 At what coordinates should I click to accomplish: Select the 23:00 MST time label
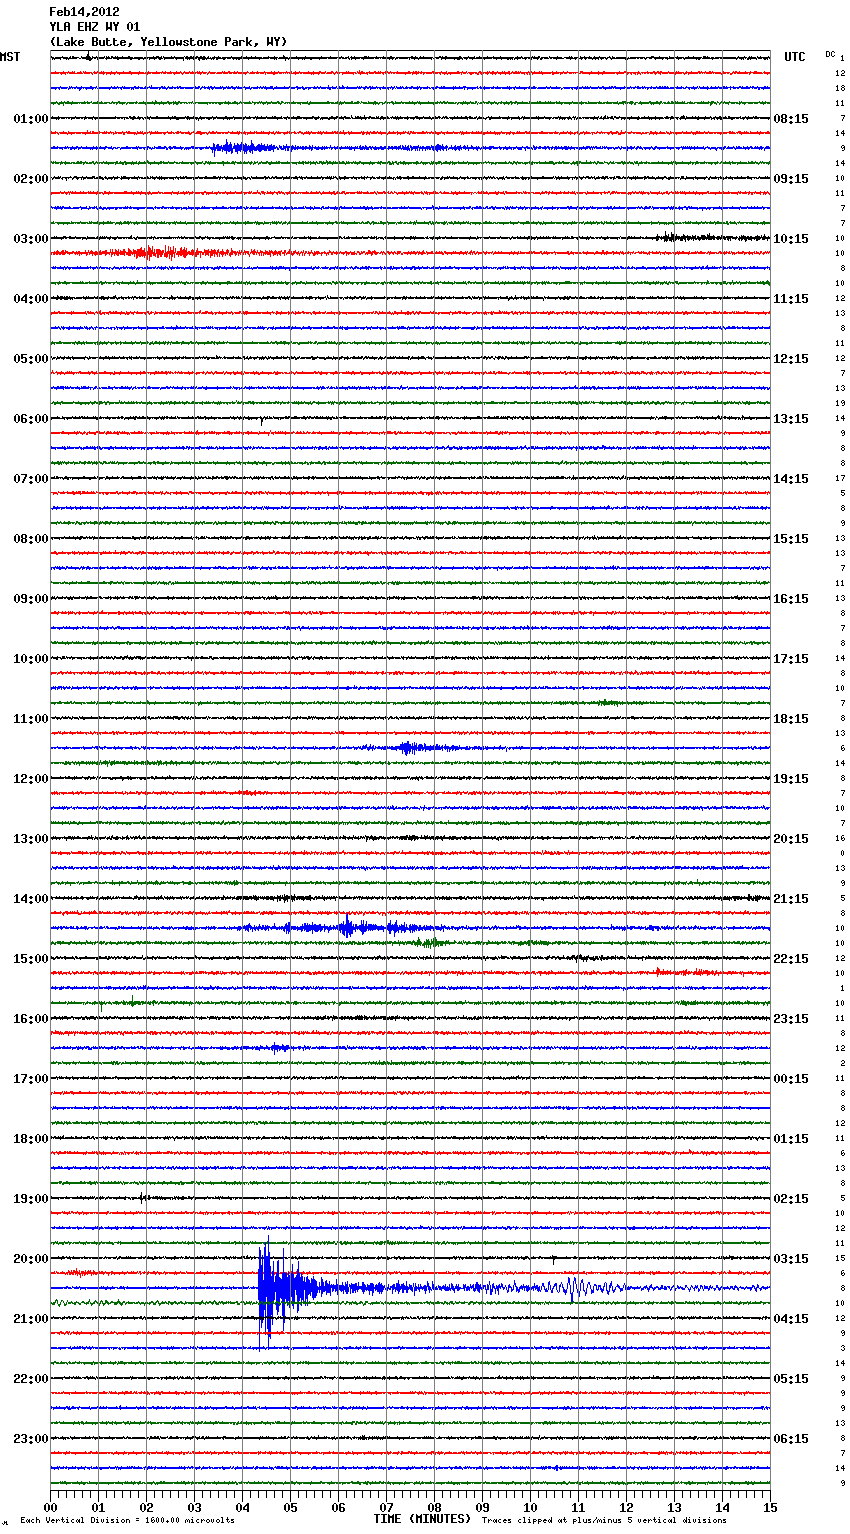(31, 1439)
